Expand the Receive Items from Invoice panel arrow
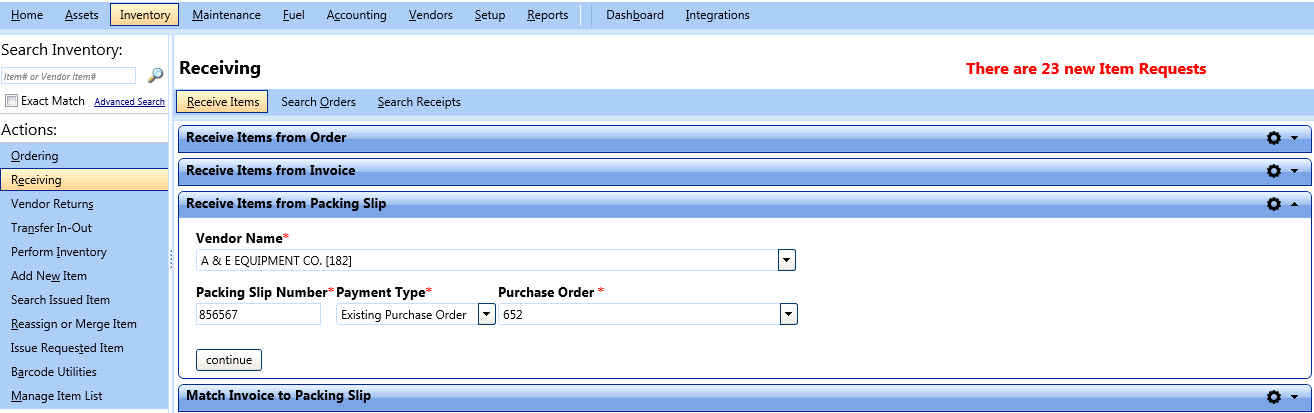 [x=1295, y=171]
